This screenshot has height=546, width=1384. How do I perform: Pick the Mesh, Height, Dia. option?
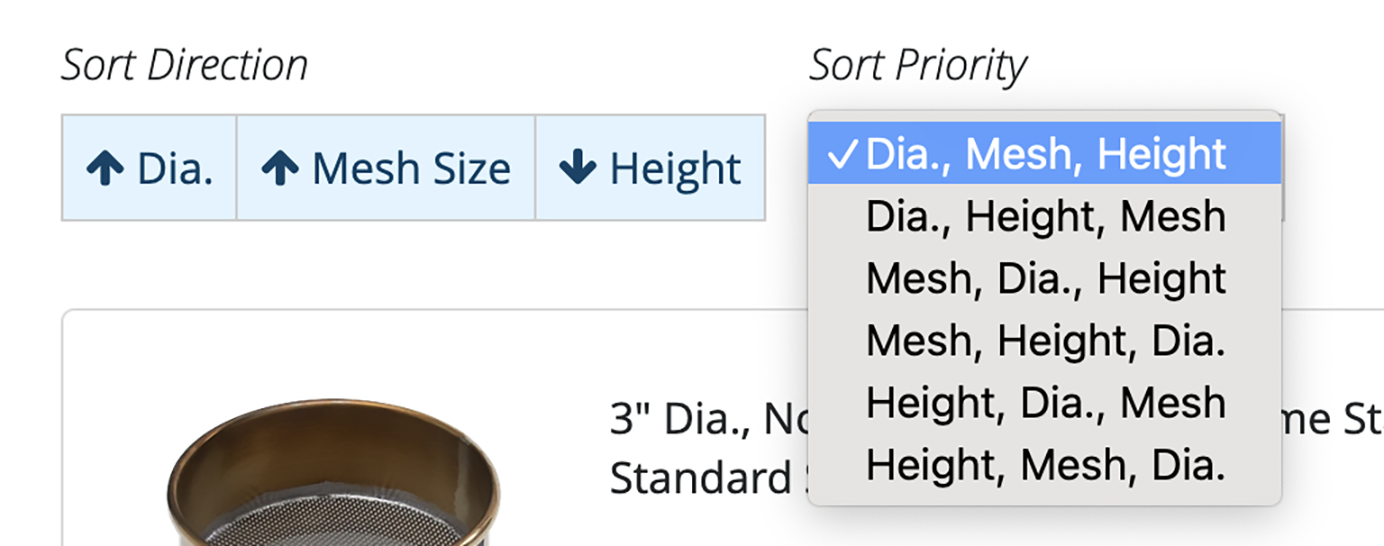(x=1045, y=340)
